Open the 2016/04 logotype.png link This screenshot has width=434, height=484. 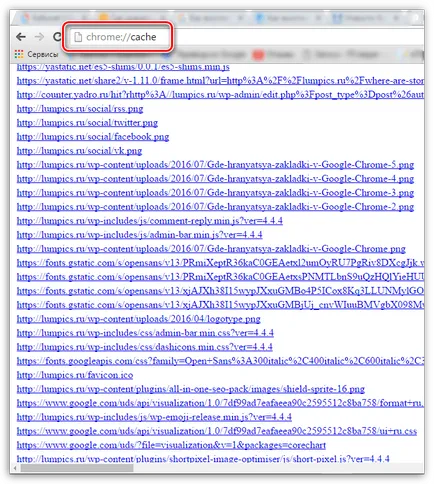coord(139,319)
